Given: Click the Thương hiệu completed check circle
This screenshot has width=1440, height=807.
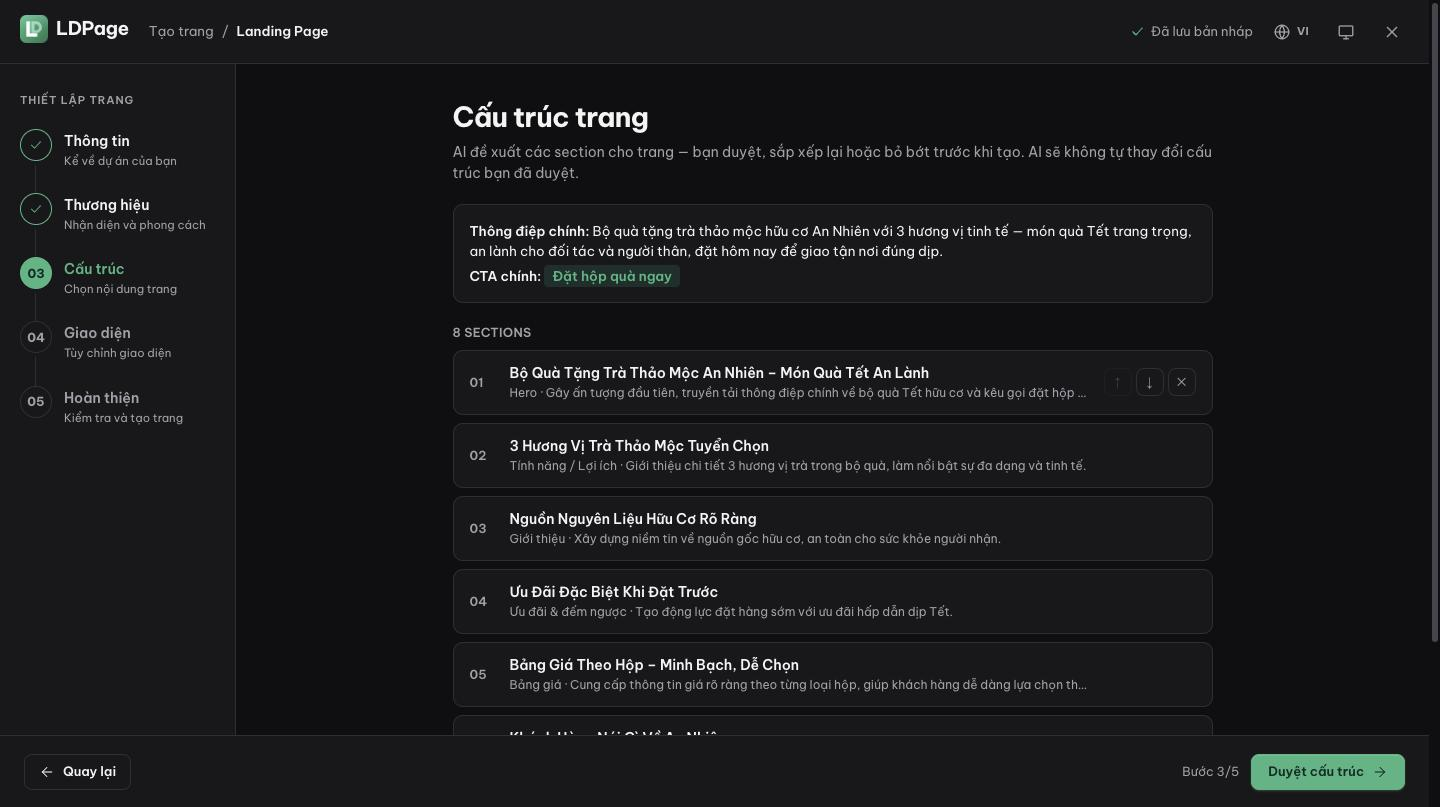Looking at the screenshot, I should pyautogui.click(x=36, y=209).
